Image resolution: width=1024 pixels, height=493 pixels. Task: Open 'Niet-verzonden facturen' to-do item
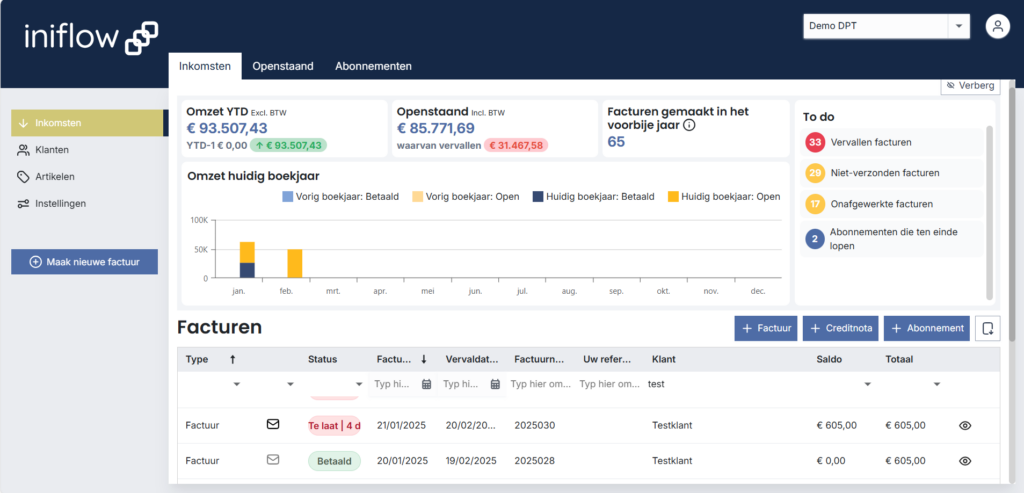pos(892,173)
